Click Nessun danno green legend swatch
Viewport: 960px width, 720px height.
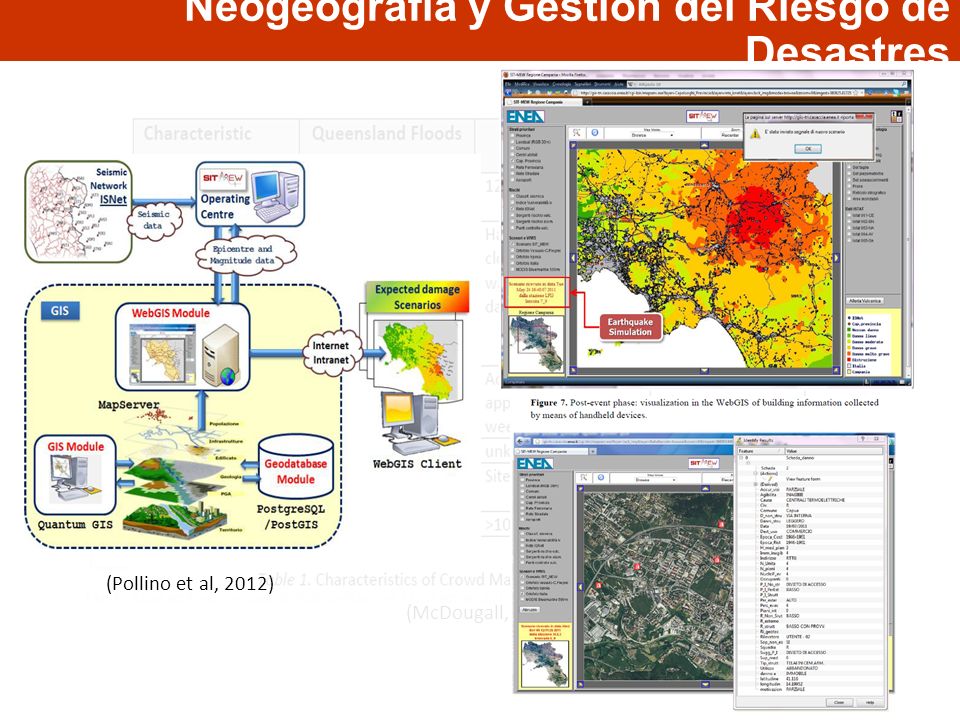click(x=850, y=330)
